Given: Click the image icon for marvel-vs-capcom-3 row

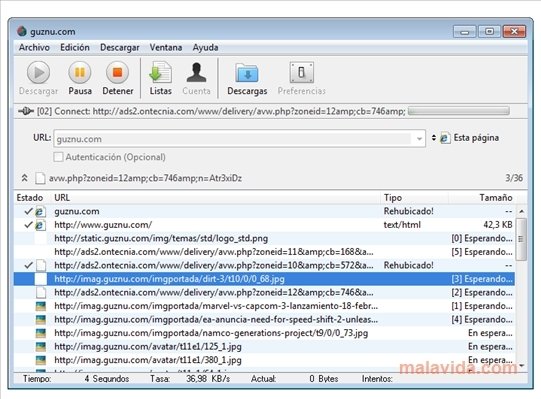Looking at the screenshot, I should point(41,306).
